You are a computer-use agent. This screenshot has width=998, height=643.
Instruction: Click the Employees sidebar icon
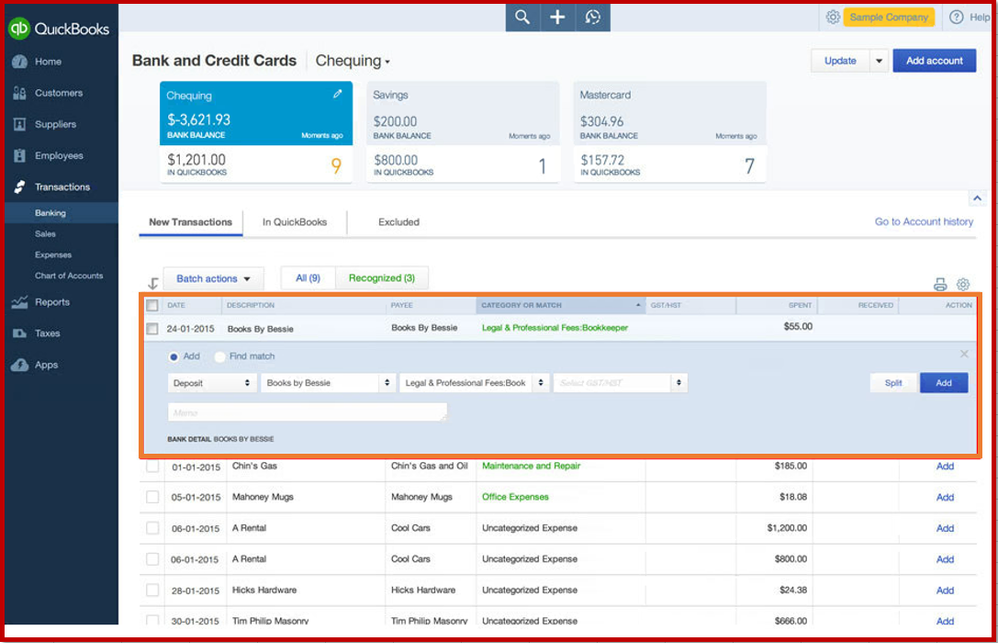pyautogui.click(x=20, y=155)
